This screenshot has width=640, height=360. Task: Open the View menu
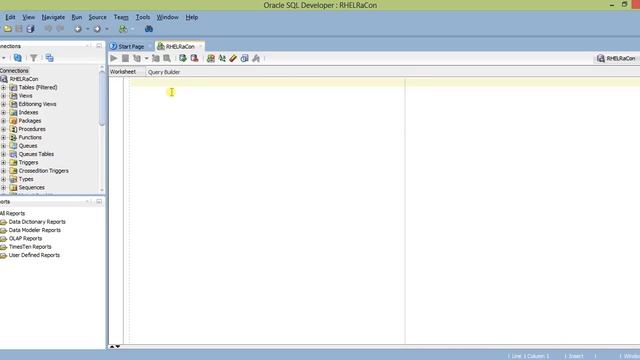point(28,17)
